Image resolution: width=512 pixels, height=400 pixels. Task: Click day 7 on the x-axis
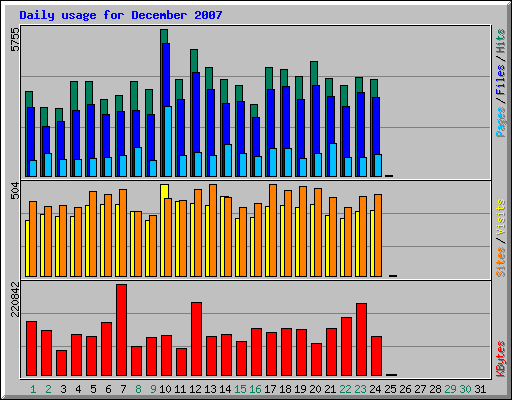(x=123, y=389)
